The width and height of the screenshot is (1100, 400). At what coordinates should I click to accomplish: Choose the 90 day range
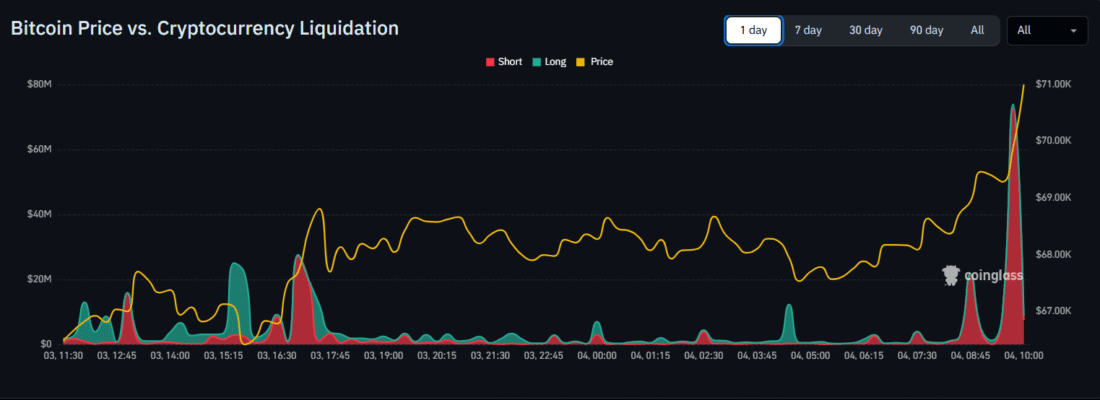click(x=926, y=30)
